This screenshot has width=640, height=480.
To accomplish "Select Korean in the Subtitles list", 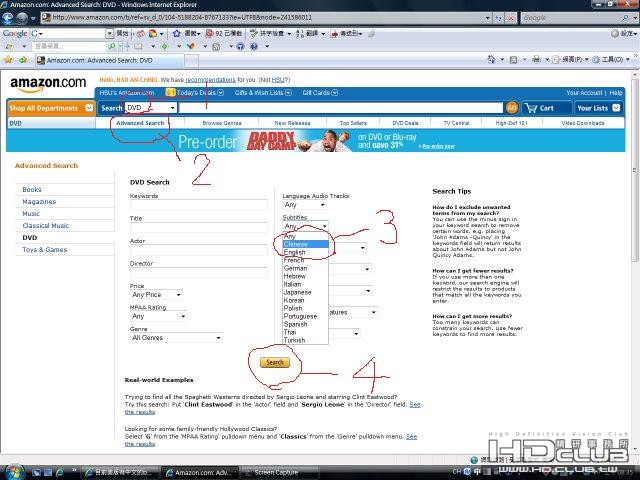I will pos(305,300).
